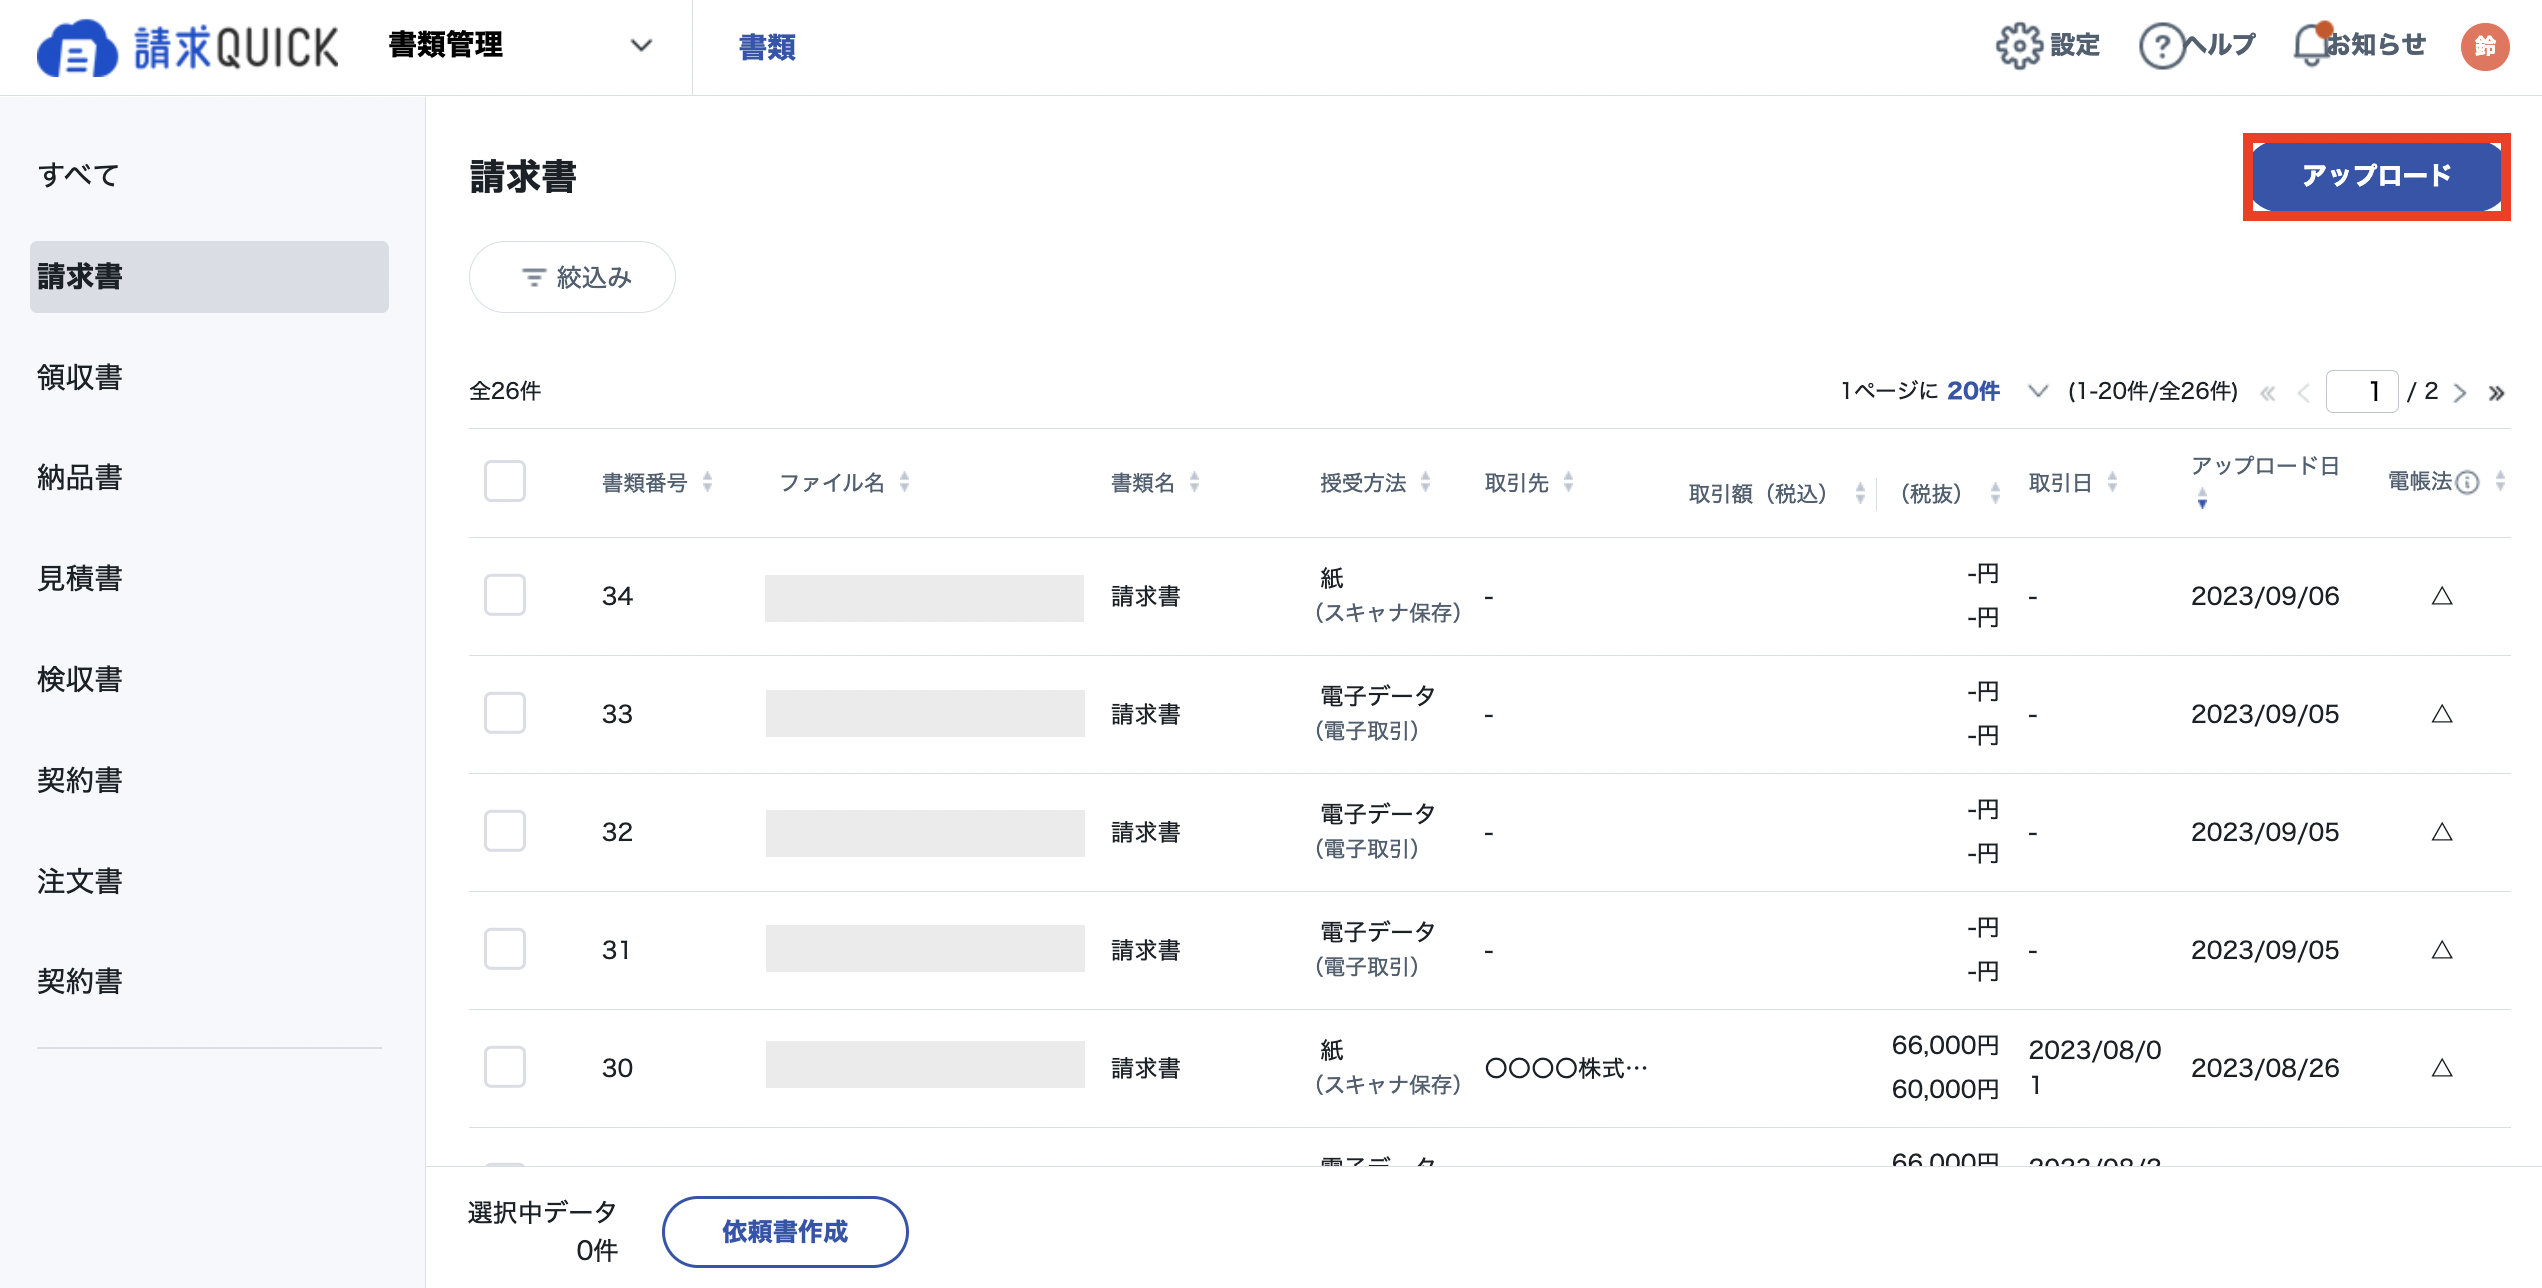Image resolution: width=2542 pixels, height=1288 pixels.
Task: Click the 全26件 count label
Action: (505, 391)
